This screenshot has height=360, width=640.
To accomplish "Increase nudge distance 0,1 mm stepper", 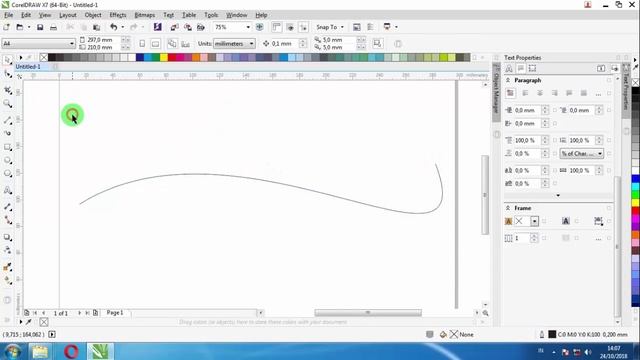I will [303, 41].
